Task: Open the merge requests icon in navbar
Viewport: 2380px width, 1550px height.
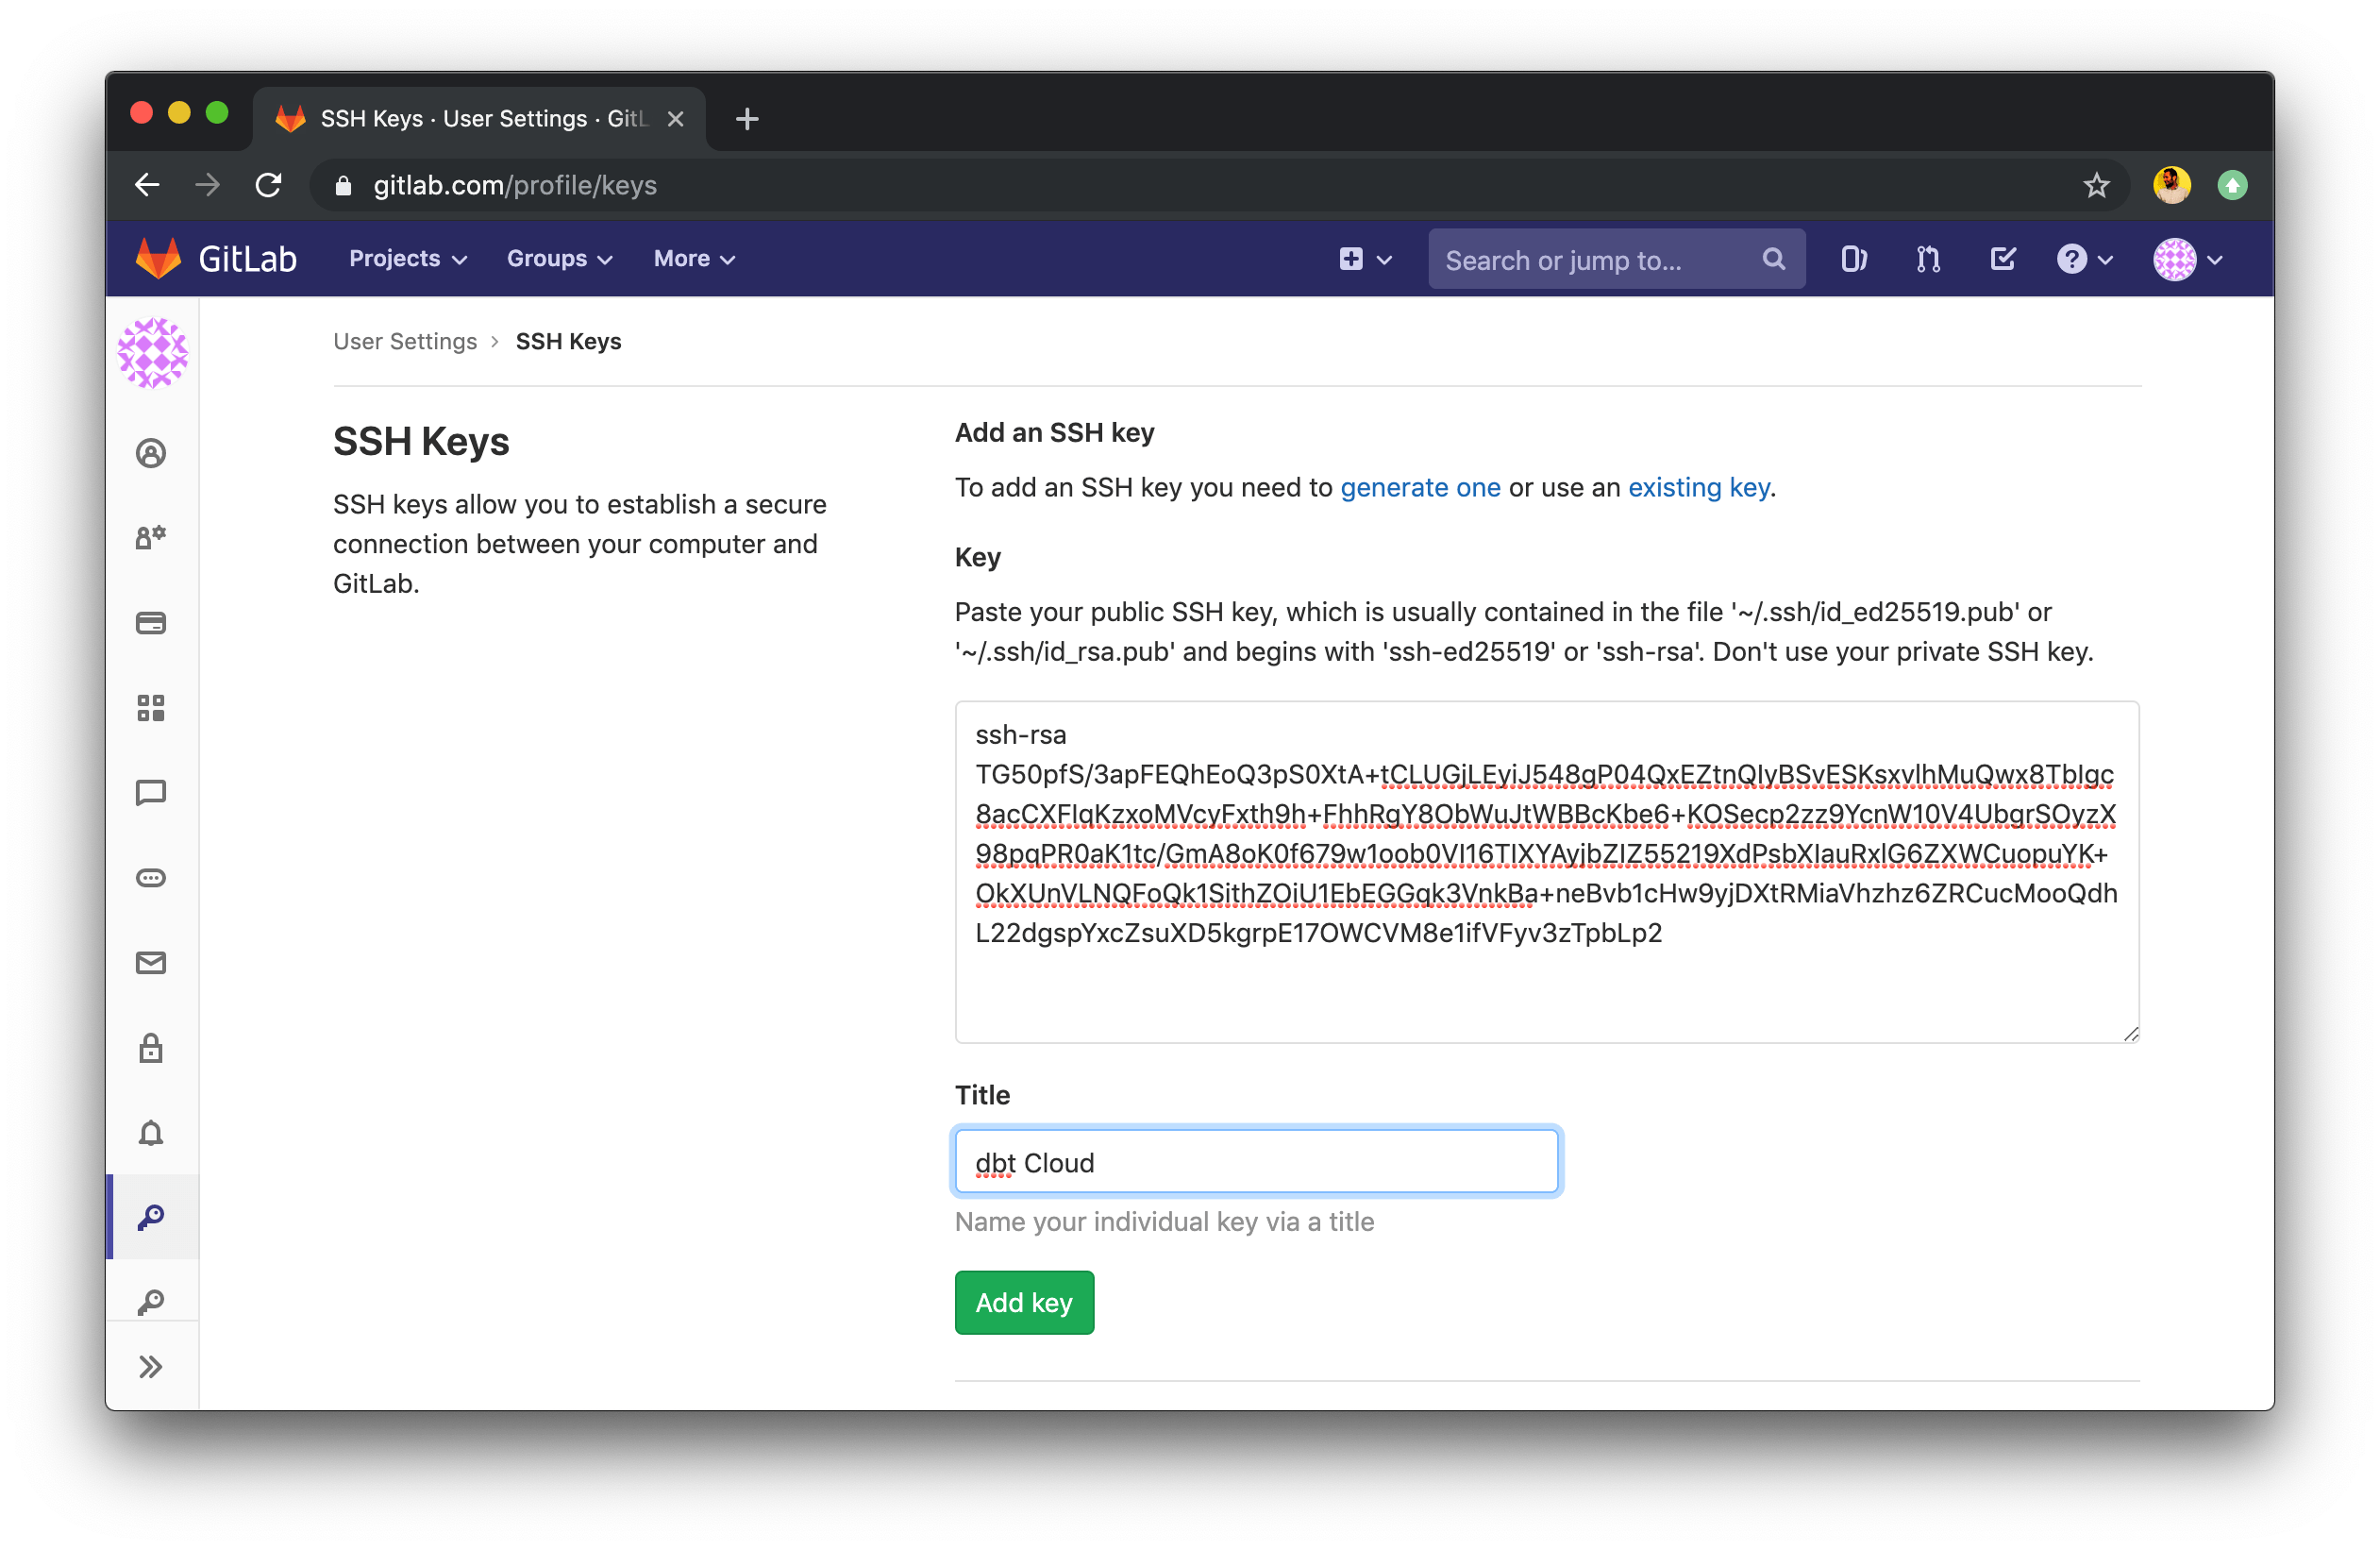Action: pos(1926,258)
